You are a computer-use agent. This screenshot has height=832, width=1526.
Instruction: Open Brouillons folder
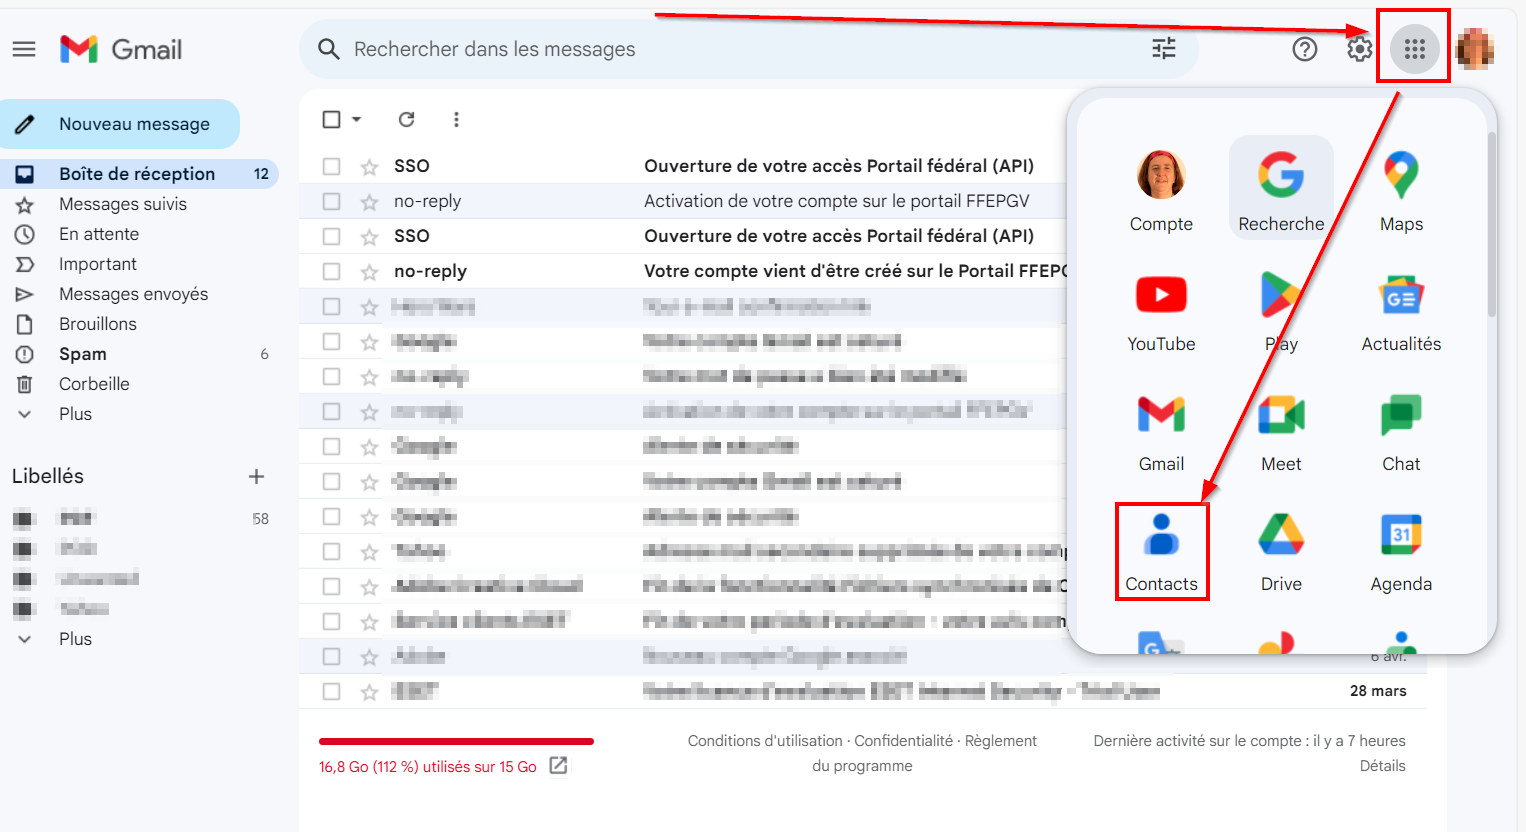coord(98,324)
